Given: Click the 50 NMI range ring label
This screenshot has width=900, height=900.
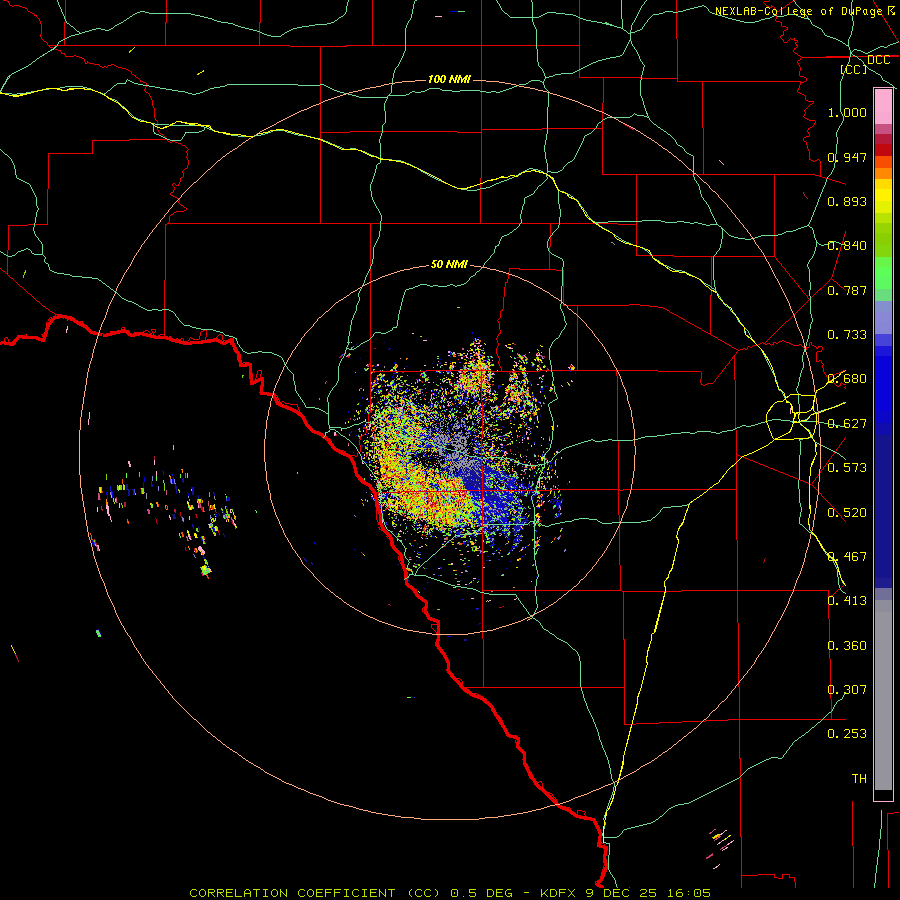Looking at the screenshot, I should point(449,265).
